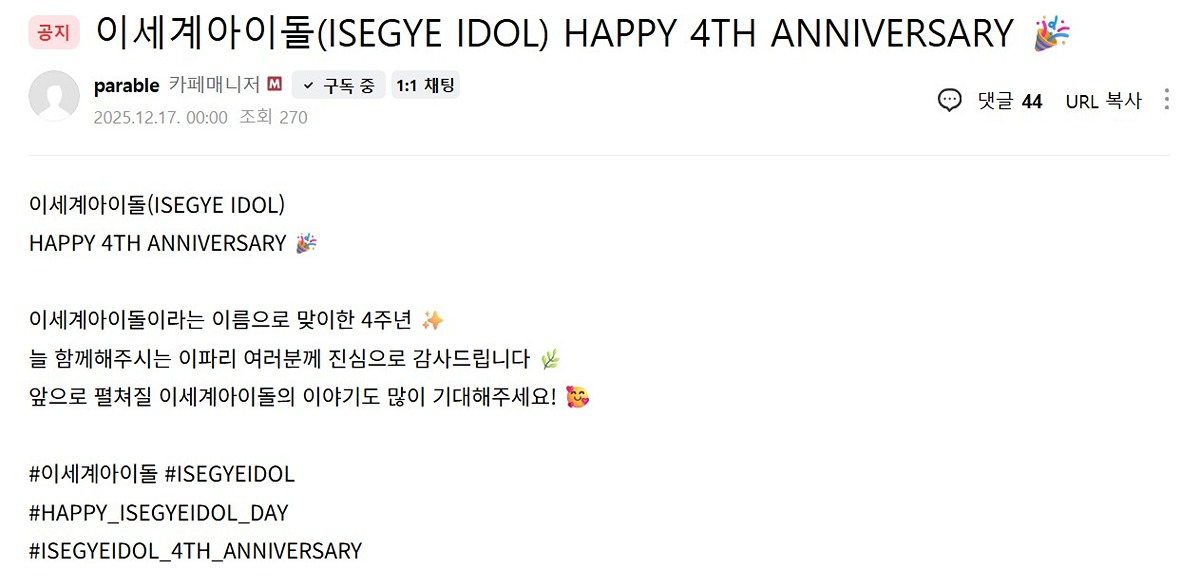
Task: Click the #ISEGYEIDOL hashtag
Action: coord(229,474)
